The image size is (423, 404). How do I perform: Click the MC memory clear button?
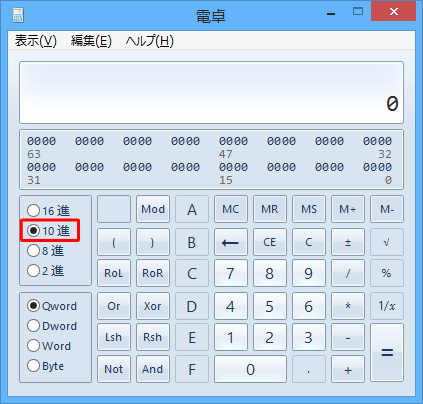coord(231,209)
